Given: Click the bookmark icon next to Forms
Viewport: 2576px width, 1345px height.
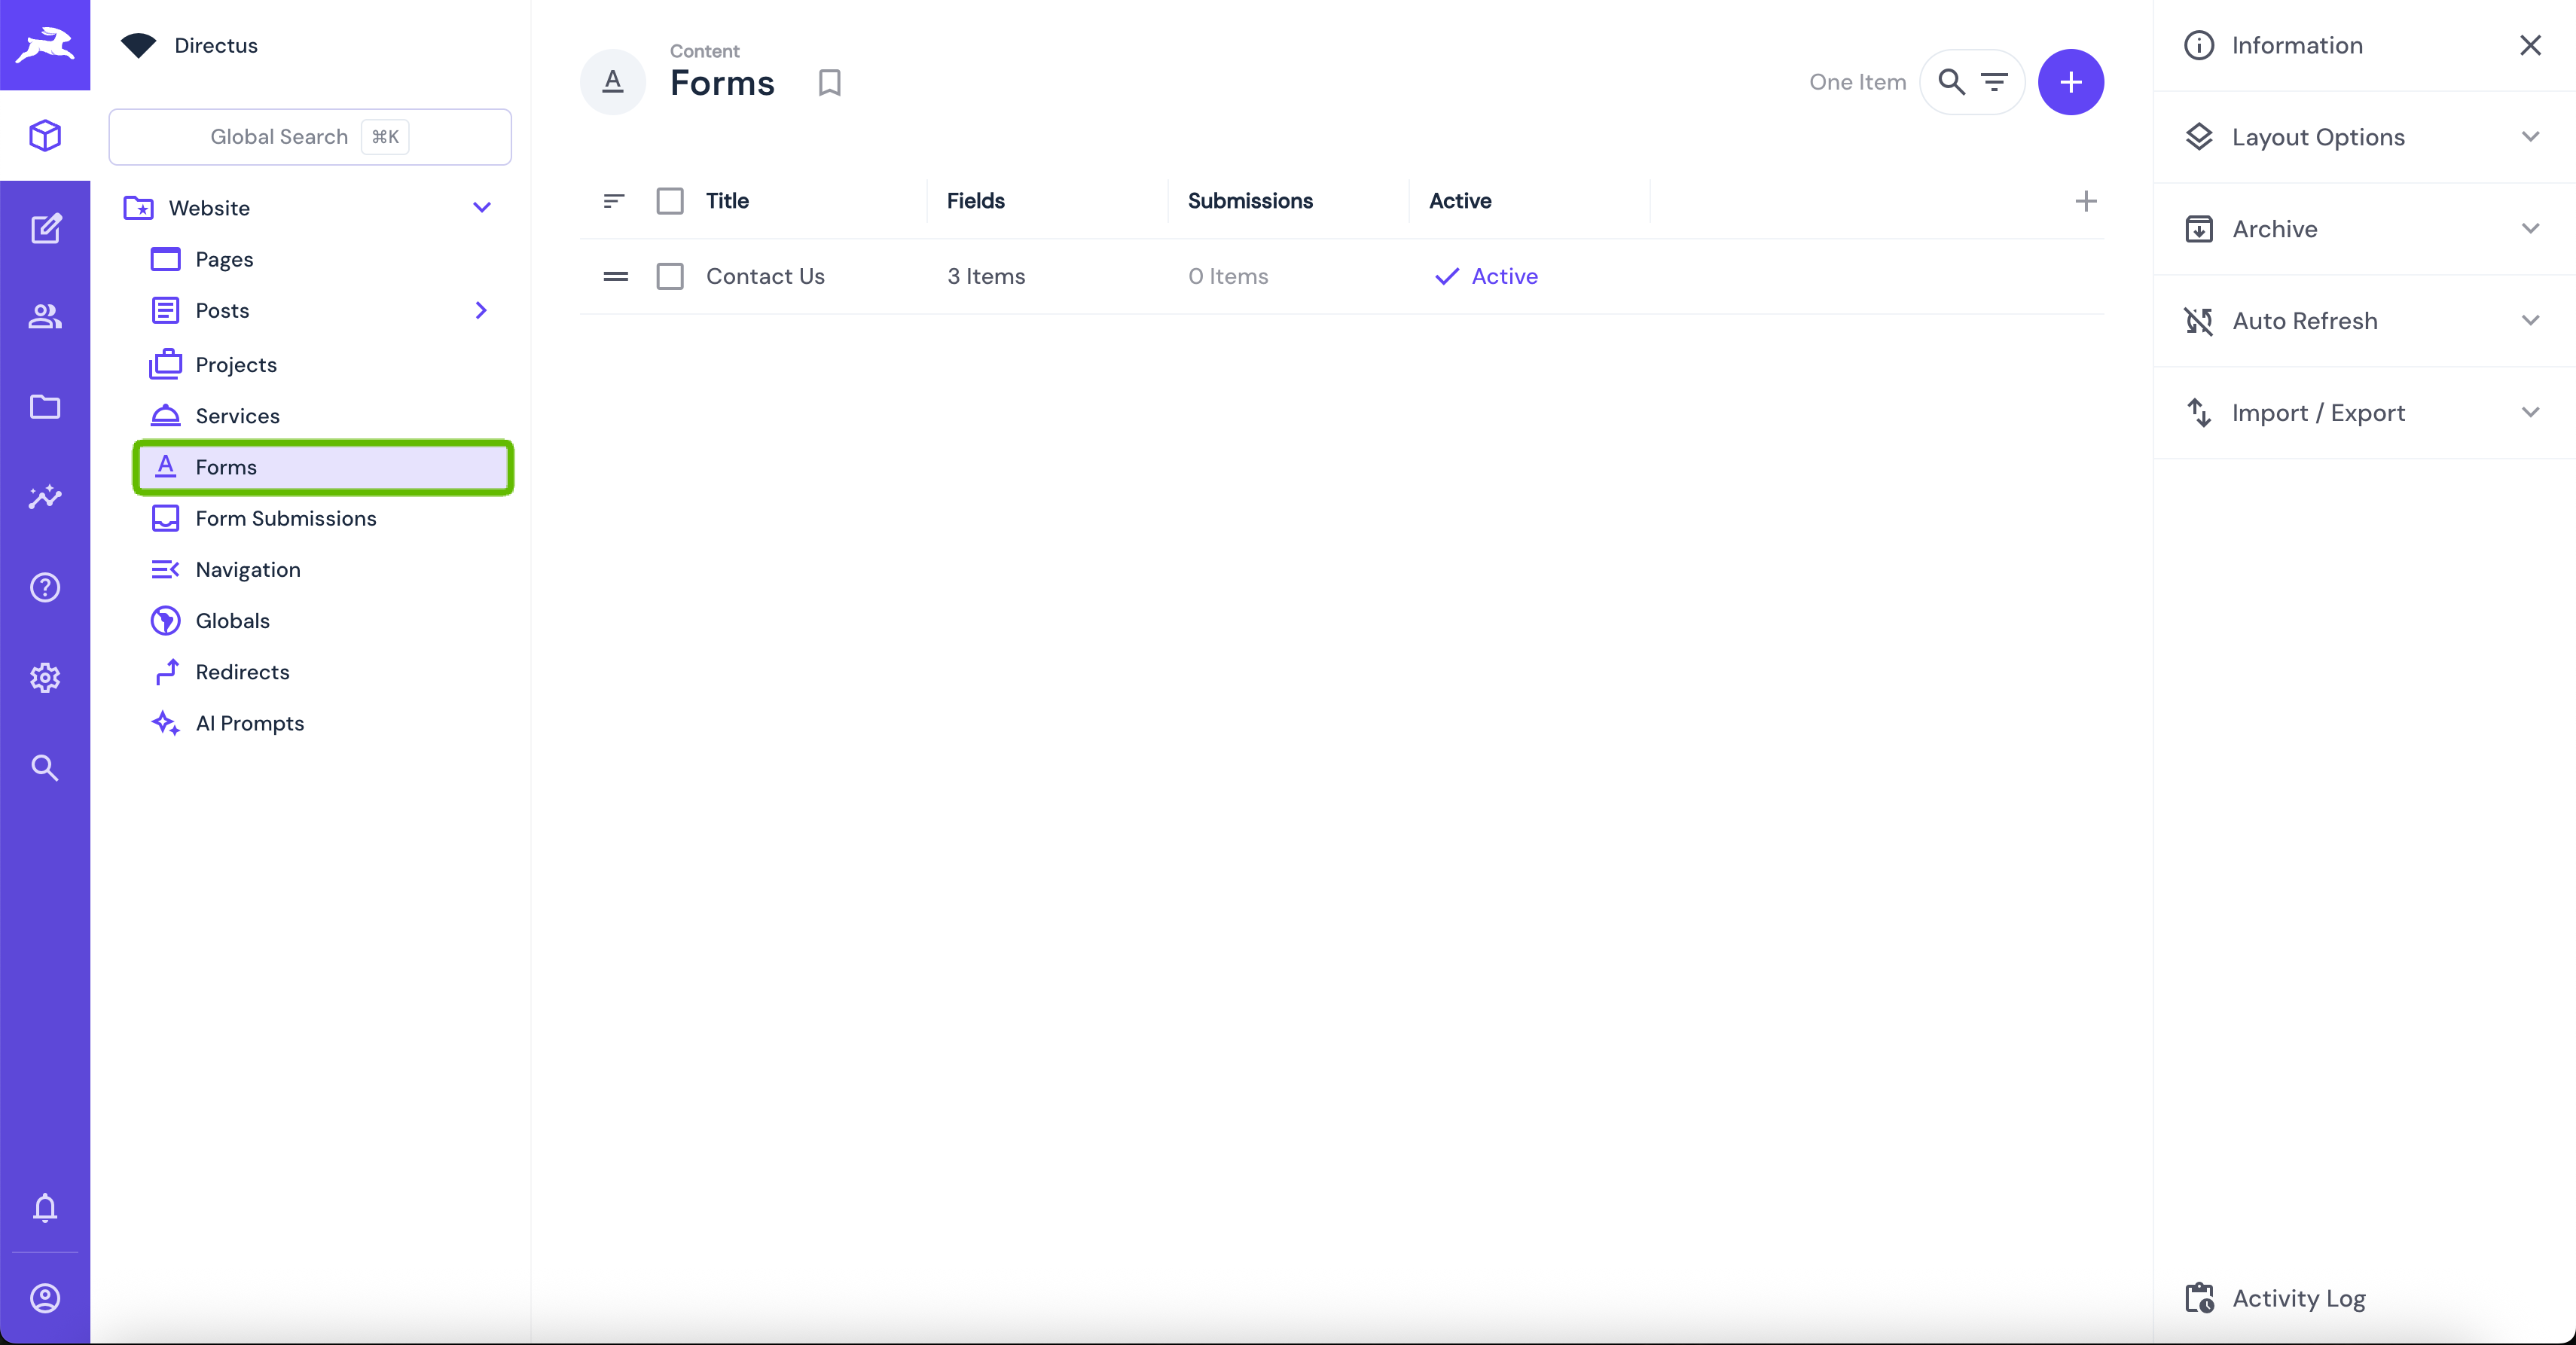Looking at the screenshot, I should (x=829, y=82).
